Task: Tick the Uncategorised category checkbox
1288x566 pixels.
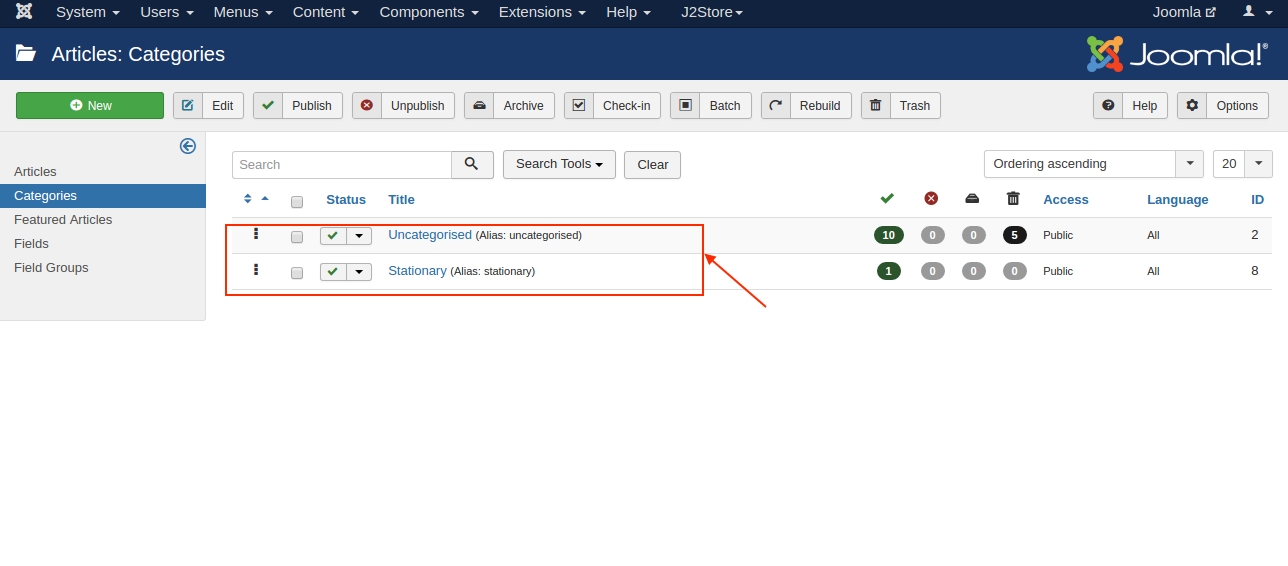Action: [297, 237]
